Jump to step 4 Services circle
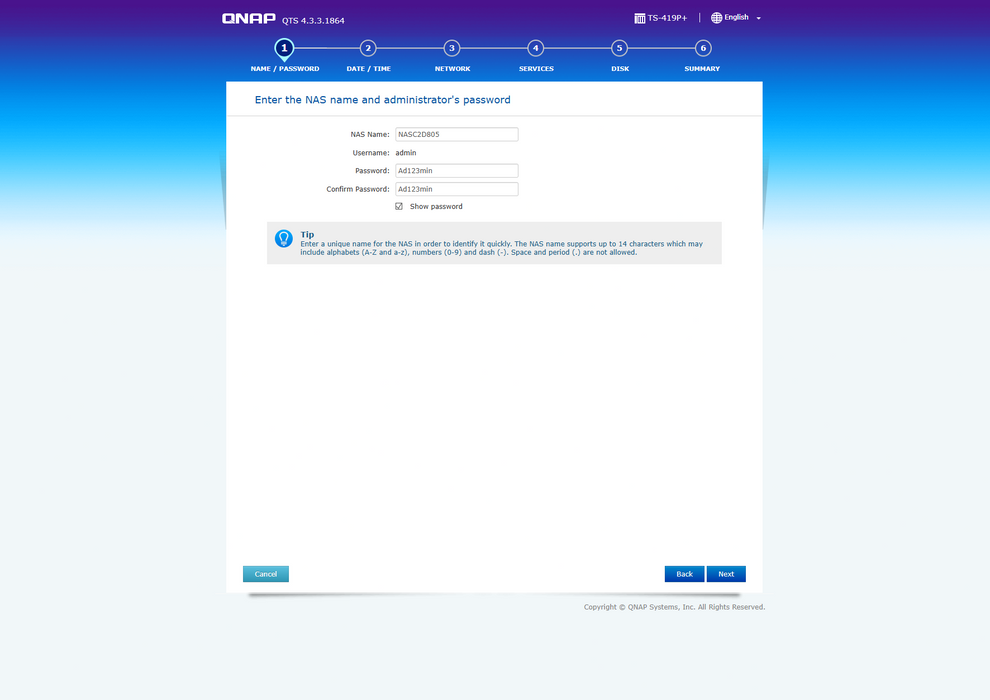 [536, 48]
